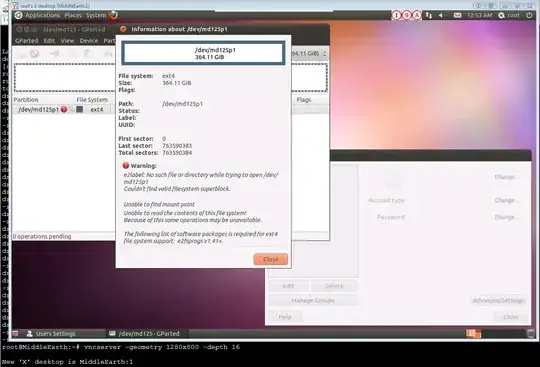Open the mail envelope messaging indicator
Image resolution: width=540 pixels, height=367 pixels.
[457, 15]
